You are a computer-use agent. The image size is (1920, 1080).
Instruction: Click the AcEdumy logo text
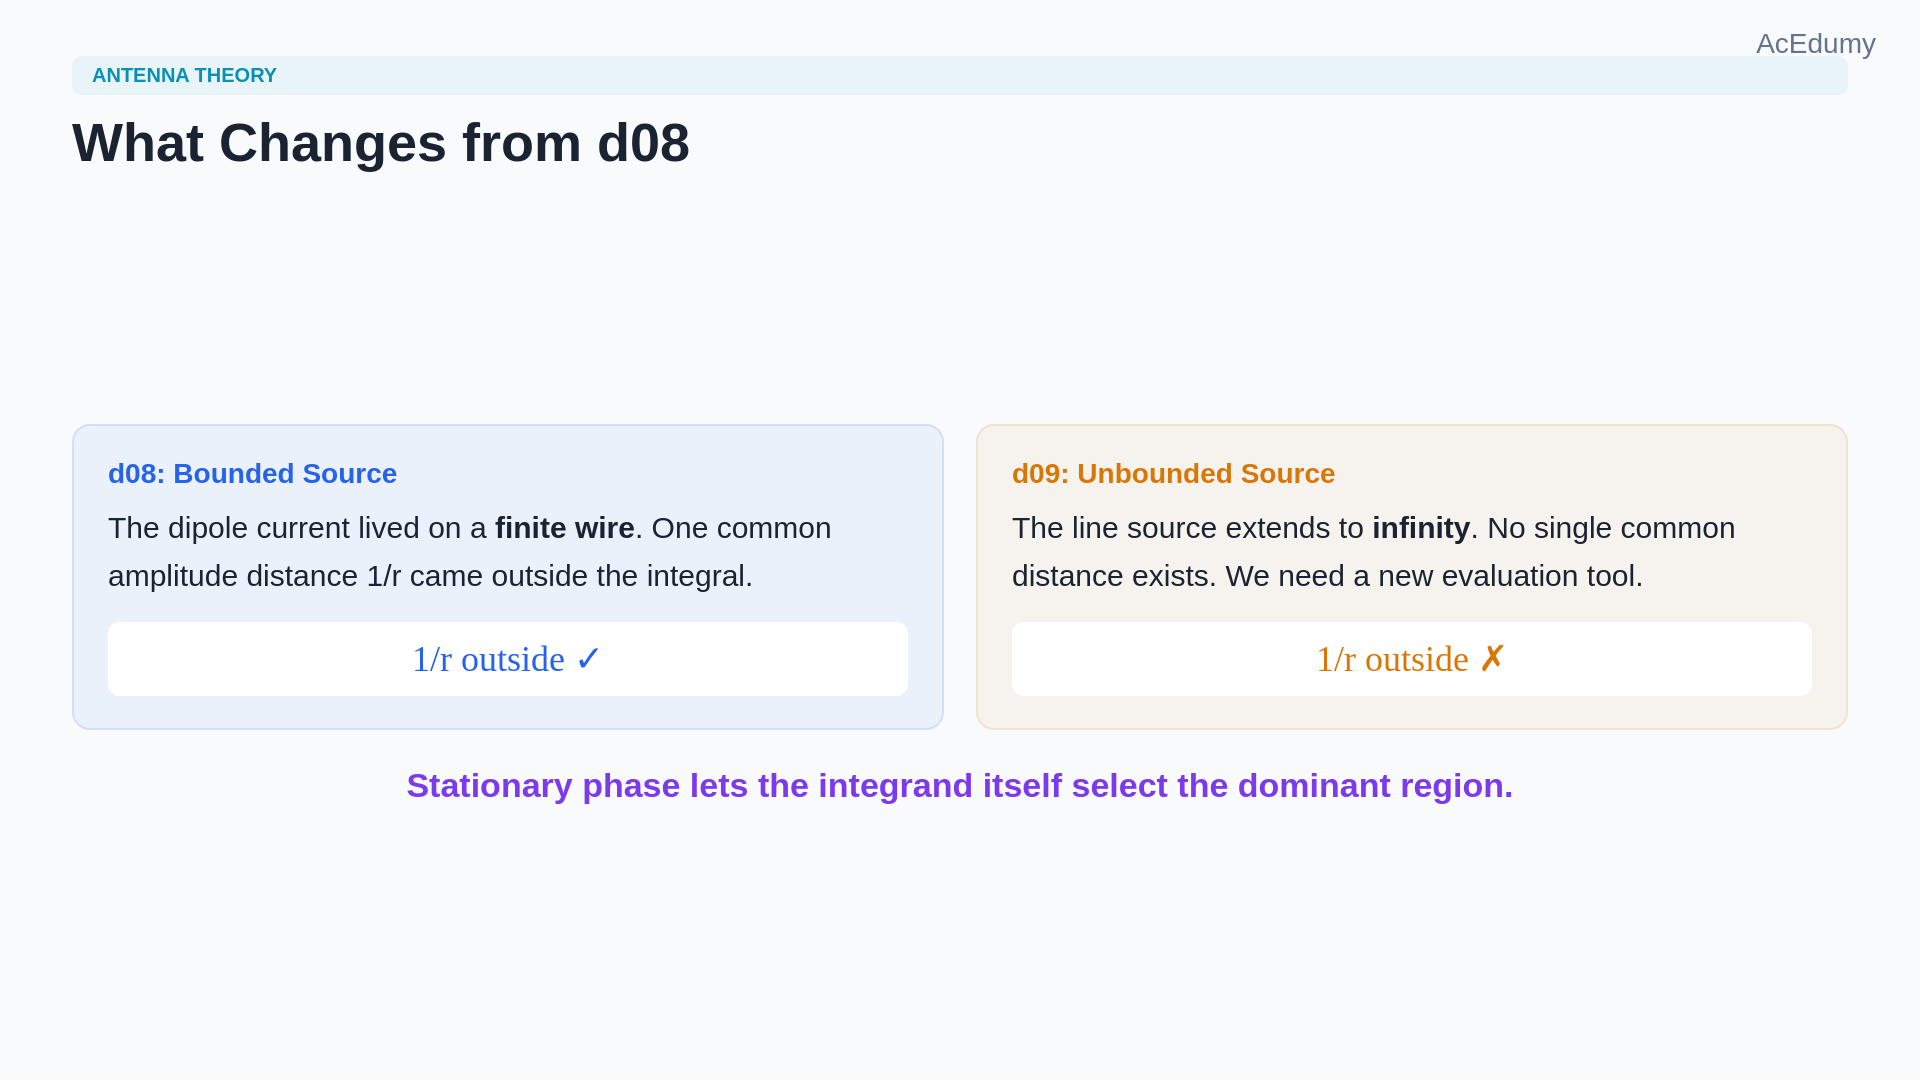(x=1815, y=44)
